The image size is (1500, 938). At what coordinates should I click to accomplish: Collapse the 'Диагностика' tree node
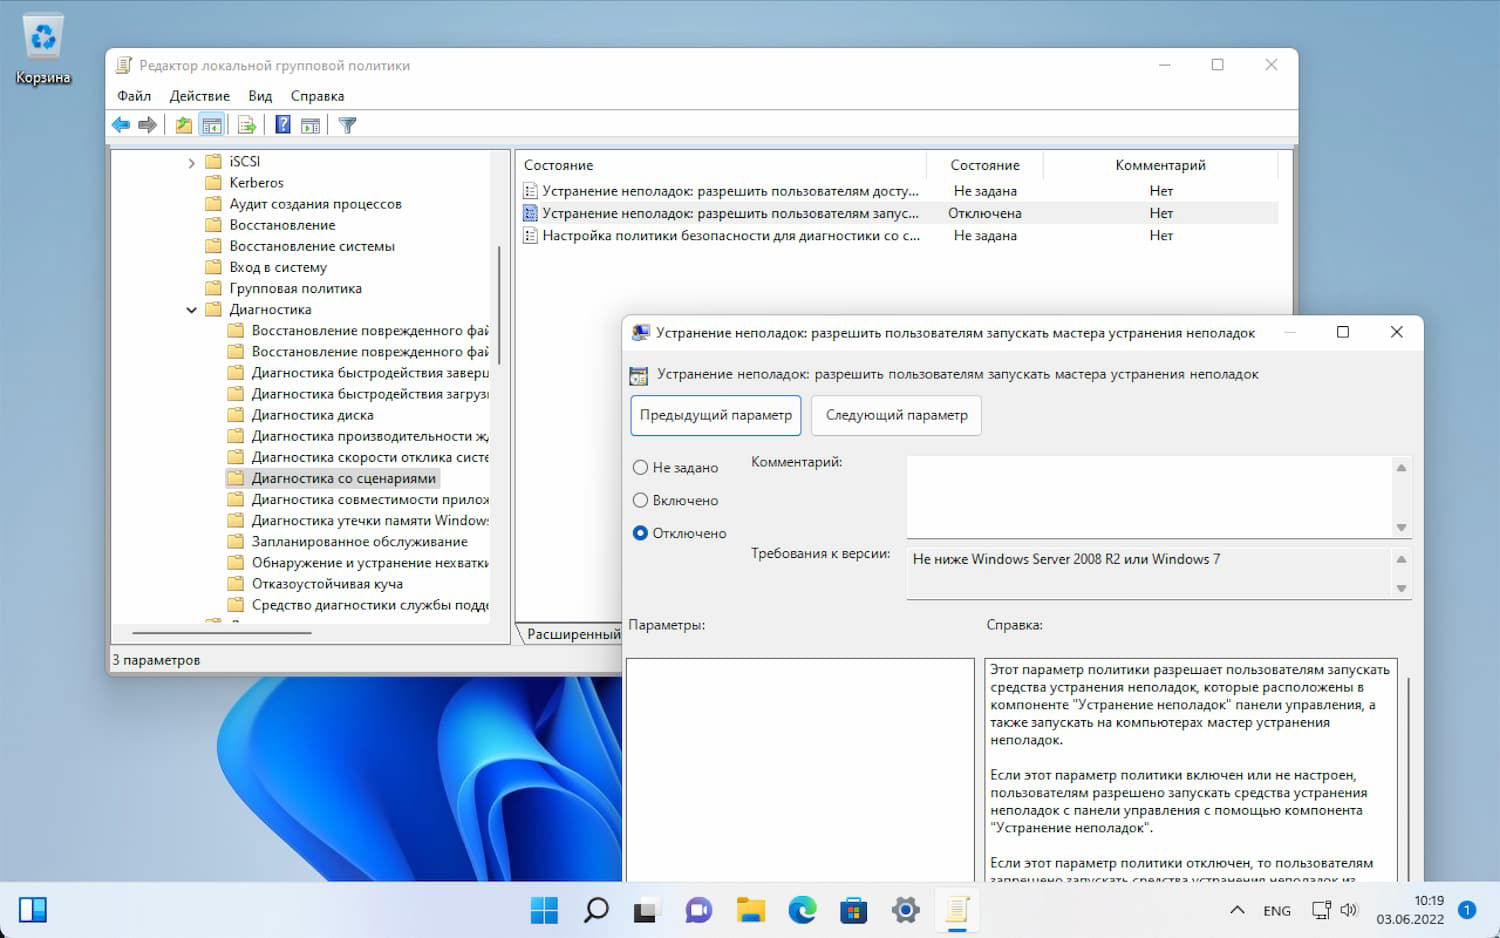pyautogui.click(x=191, y=310)
